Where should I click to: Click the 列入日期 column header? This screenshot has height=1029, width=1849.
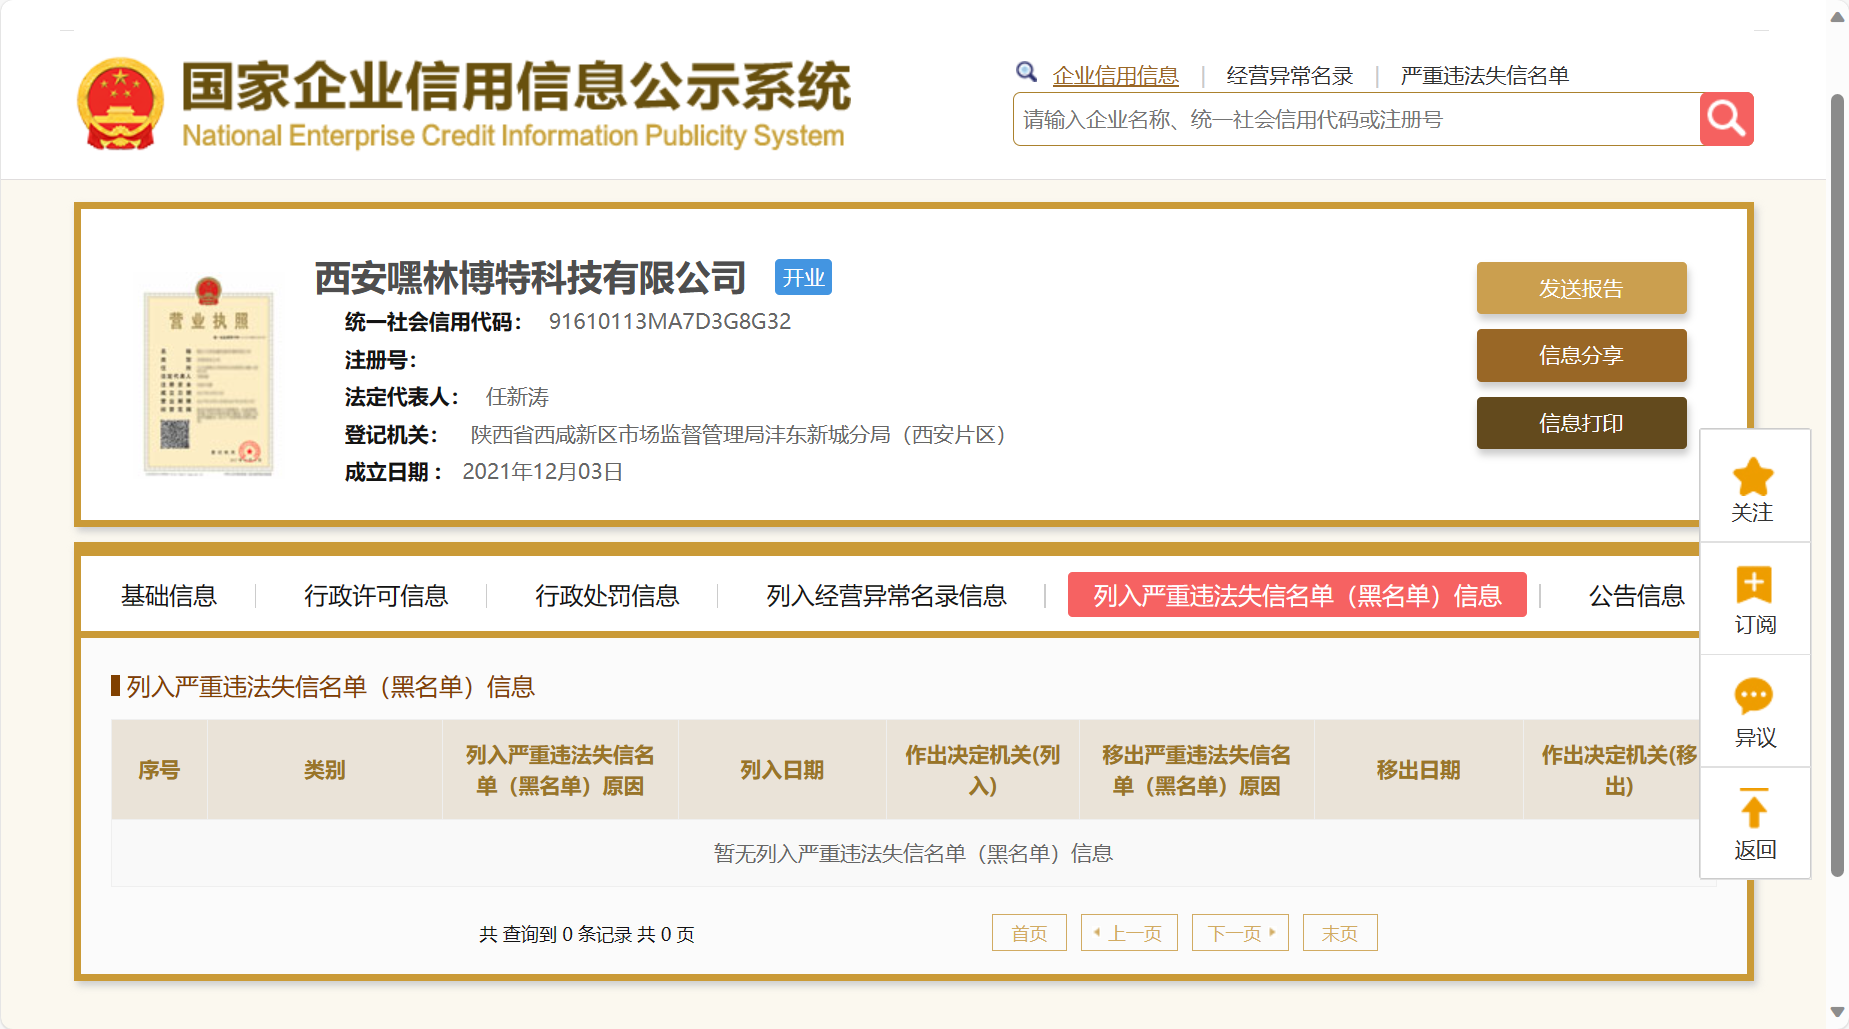782,770
